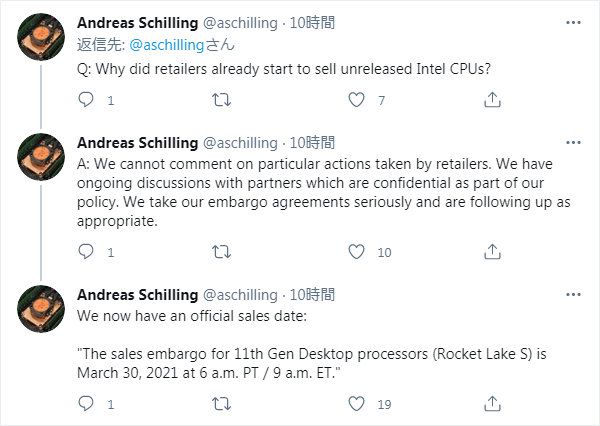Open more options for sales date tweet

pyautogui.click(x=572, y=294)
